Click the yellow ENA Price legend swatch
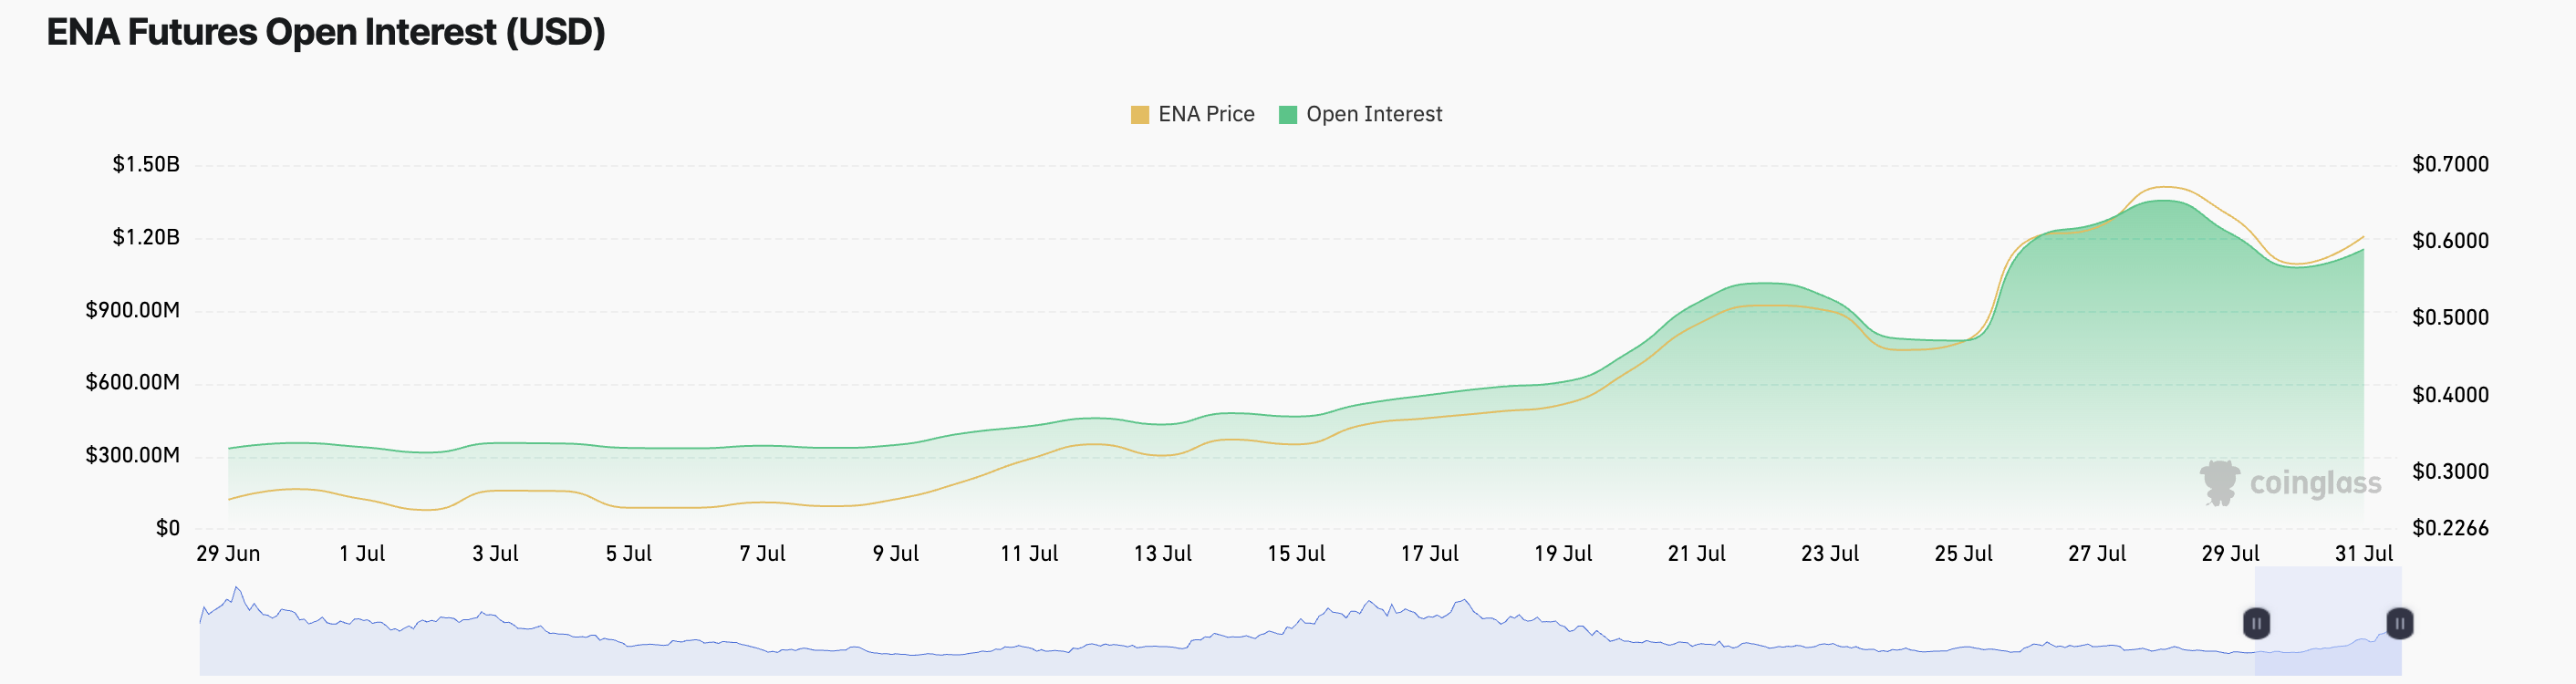The width and height of the screenshot is (2576, 684). [x=1140, y=115]
